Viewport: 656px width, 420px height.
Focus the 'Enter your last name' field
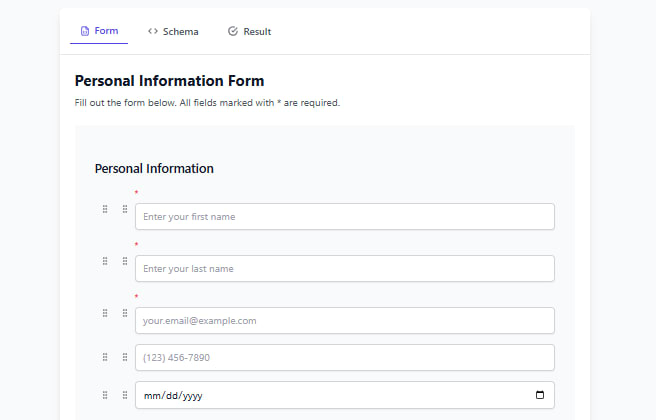tap(345, 269)
